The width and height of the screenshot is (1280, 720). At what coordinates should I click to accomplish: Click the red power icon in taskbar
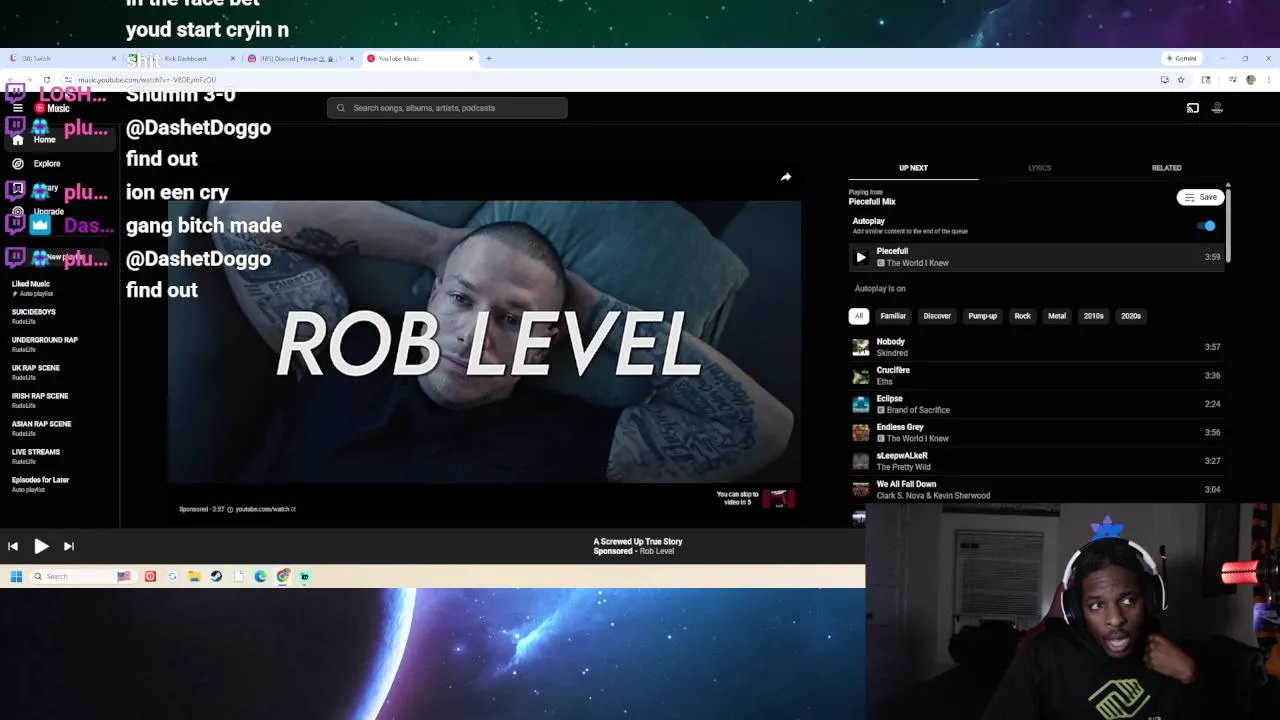point(150,576)
